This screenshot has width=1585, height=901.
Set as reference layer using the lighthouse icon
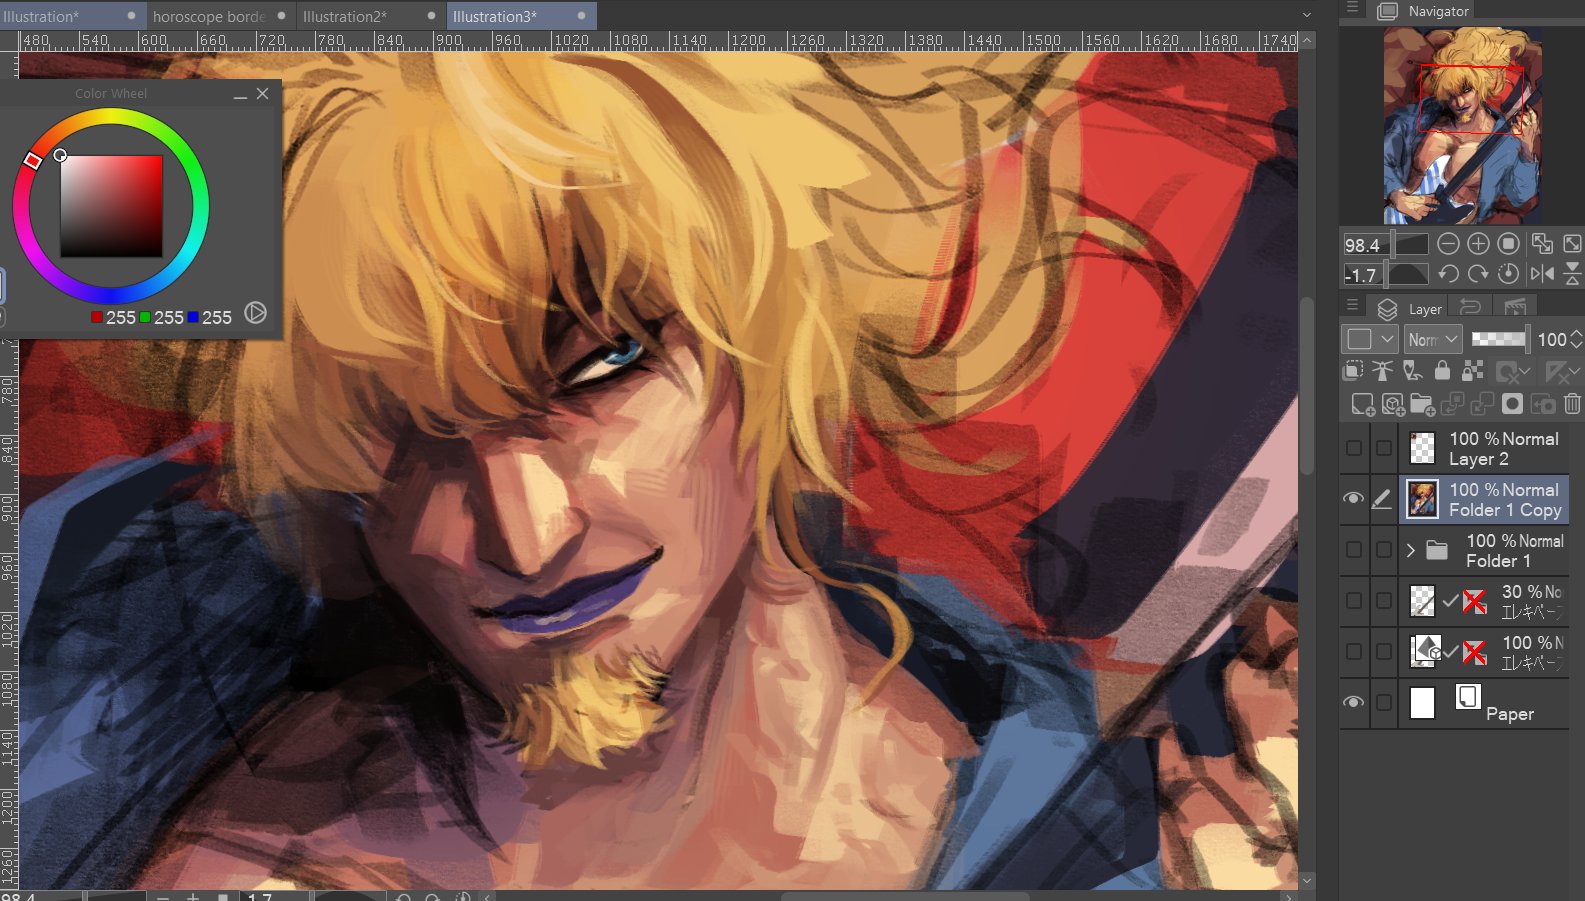click(1382, 372)
